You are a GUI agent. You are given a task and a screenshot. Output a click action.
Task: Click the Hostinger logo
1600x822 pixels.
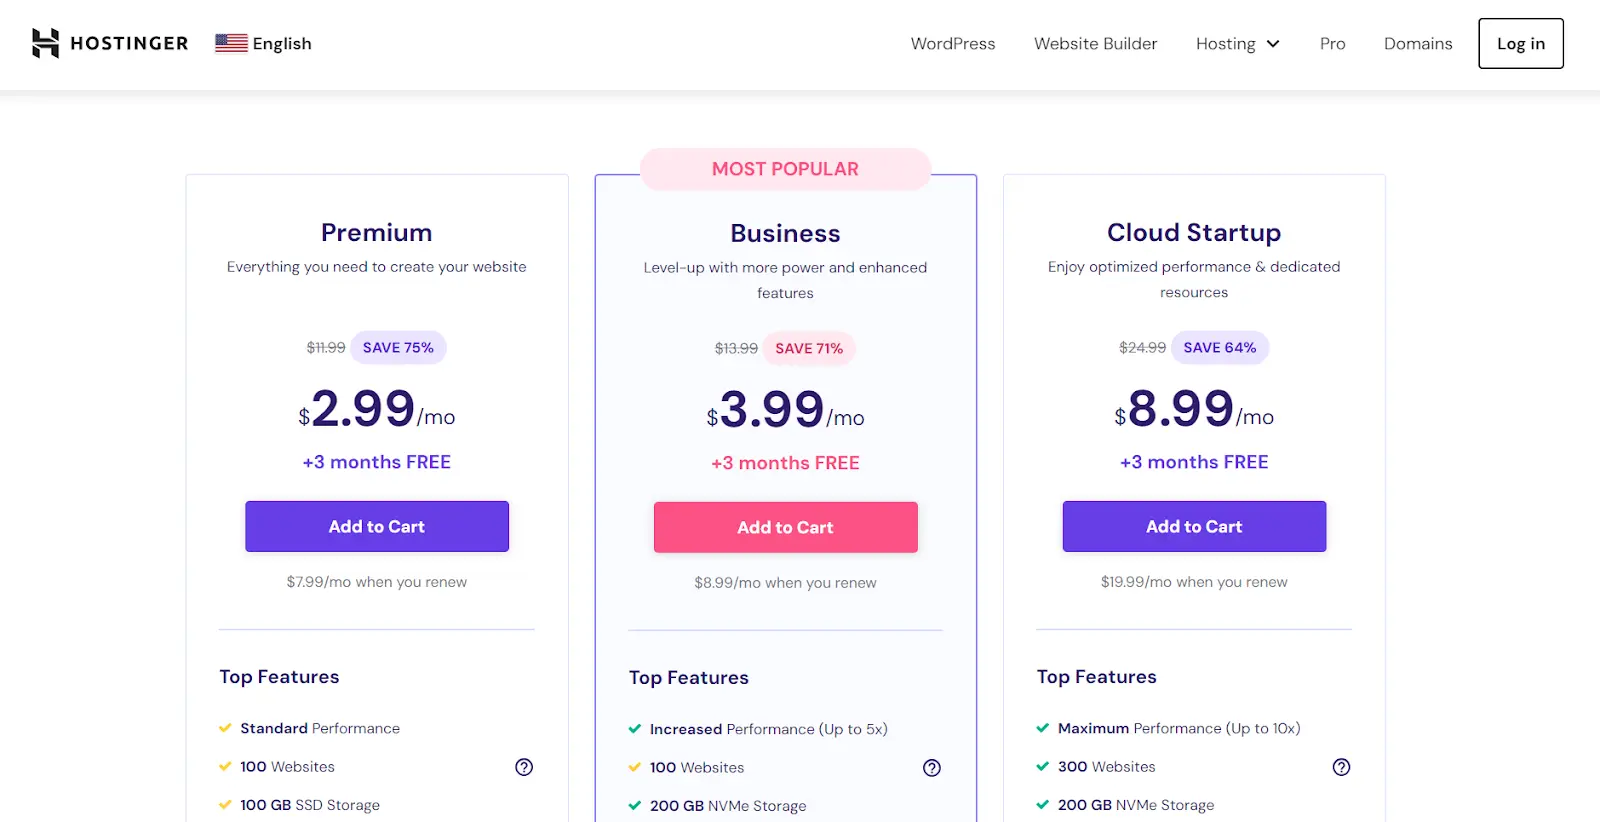click(x=108, y=43)
